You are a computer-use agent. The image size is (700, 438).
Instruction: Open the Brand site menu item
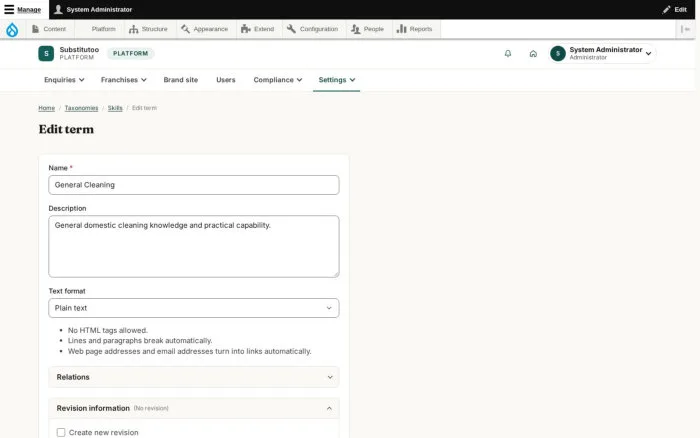coord(180,80)
